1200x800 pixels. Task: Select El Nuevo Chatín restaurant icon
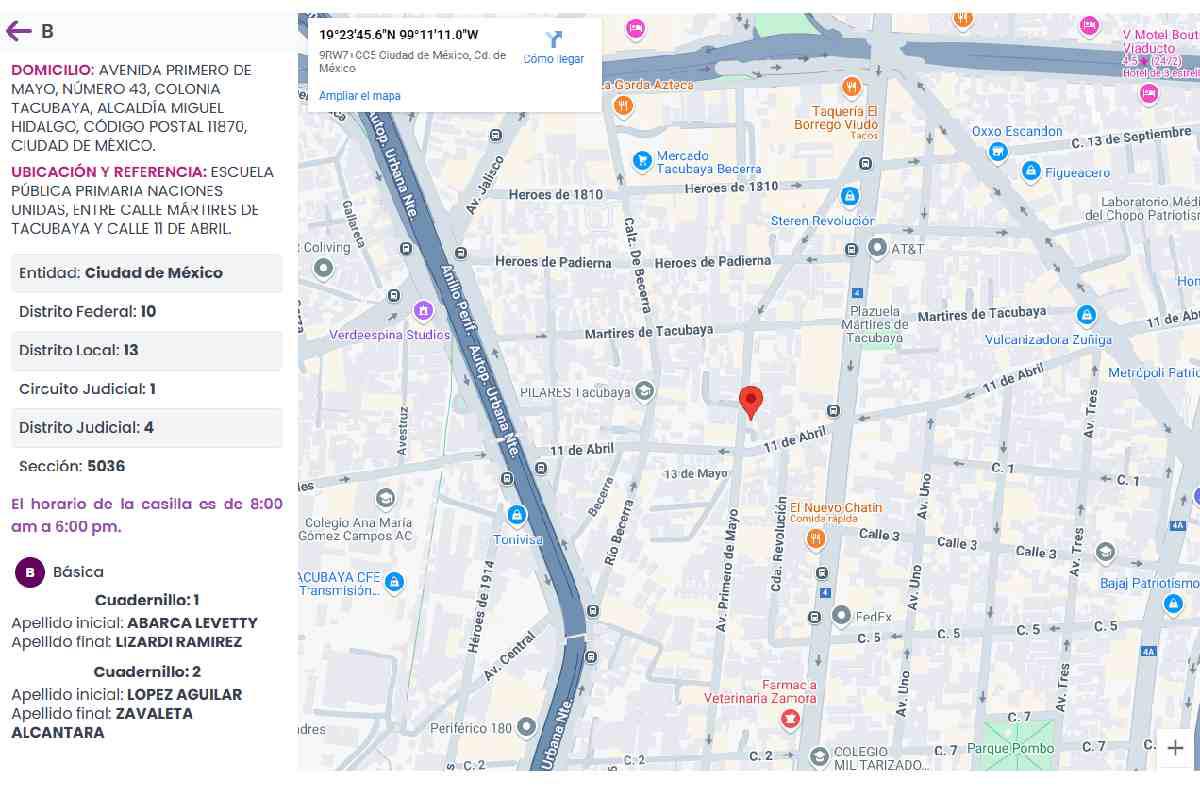click(816, 539)
